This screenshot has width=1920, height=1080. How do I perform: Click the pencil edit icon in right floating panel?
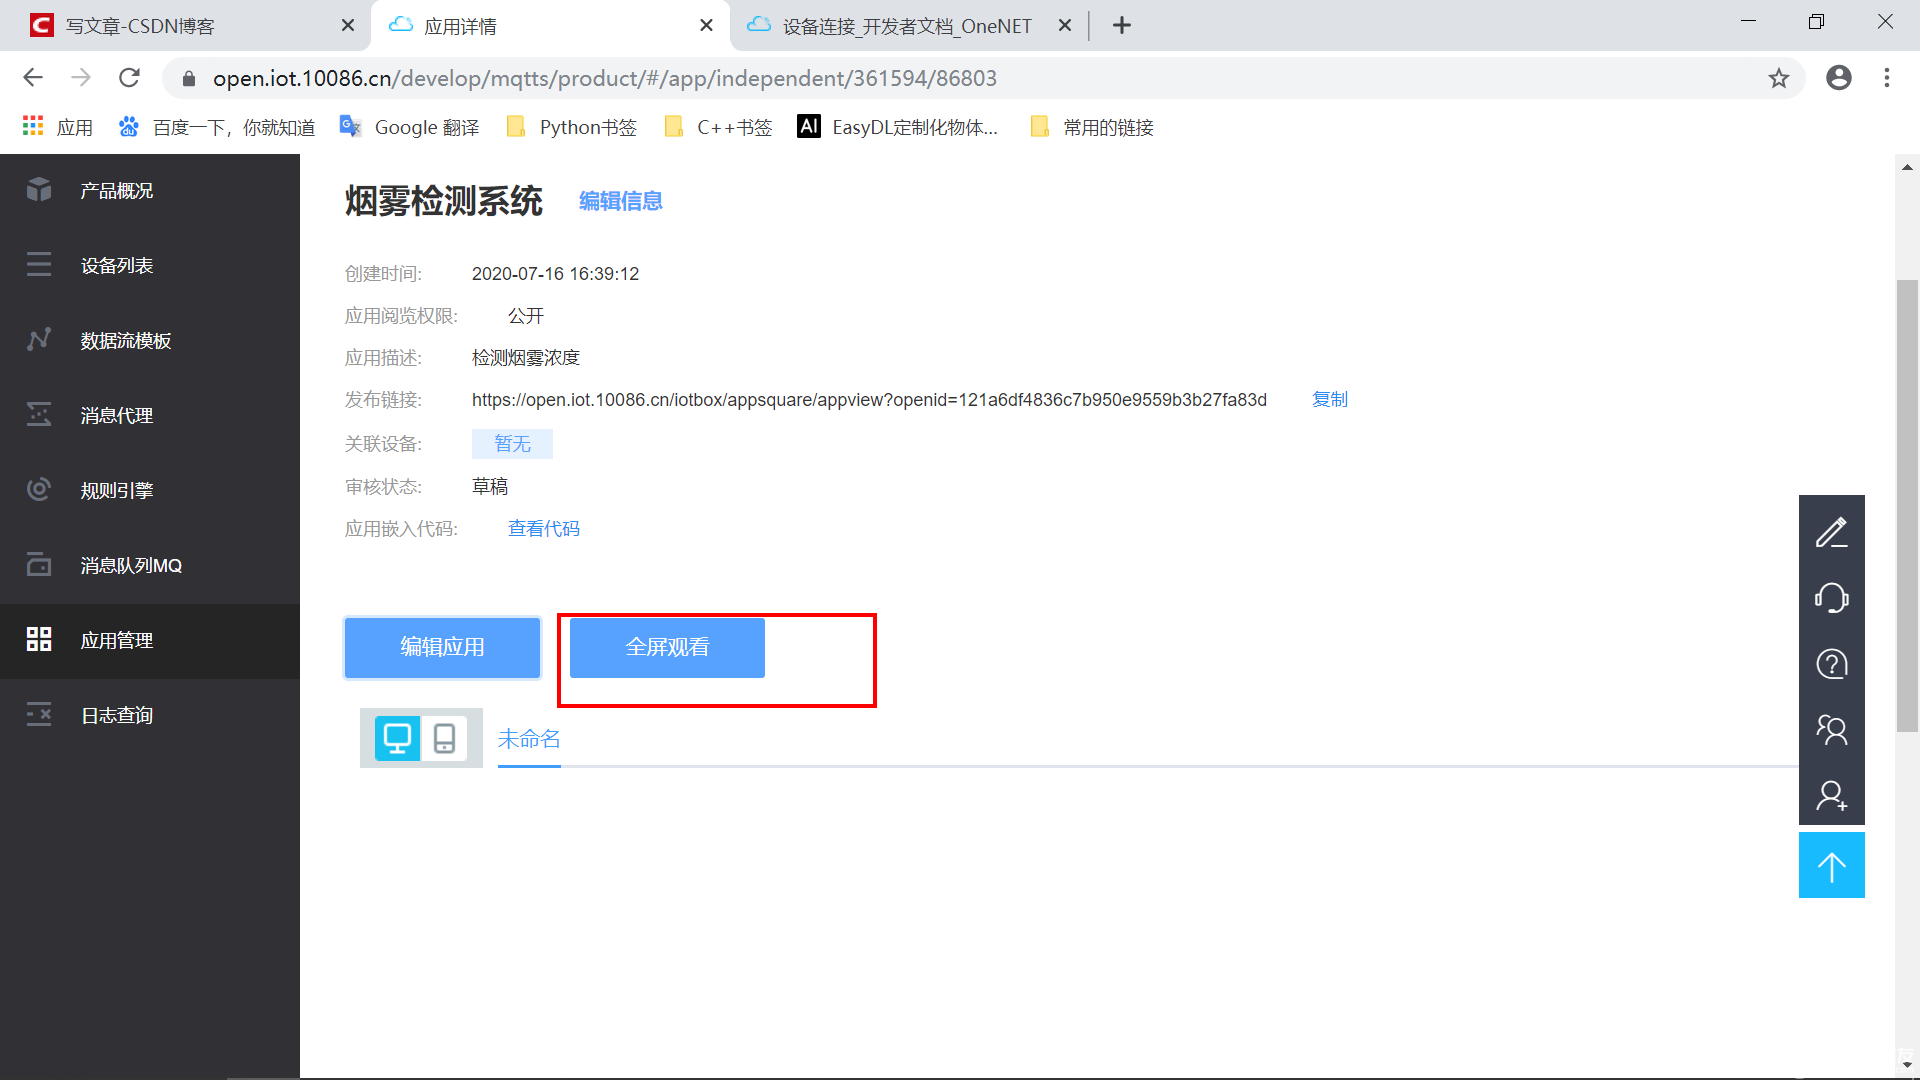pyautogui.click(x=1831, y=532)
